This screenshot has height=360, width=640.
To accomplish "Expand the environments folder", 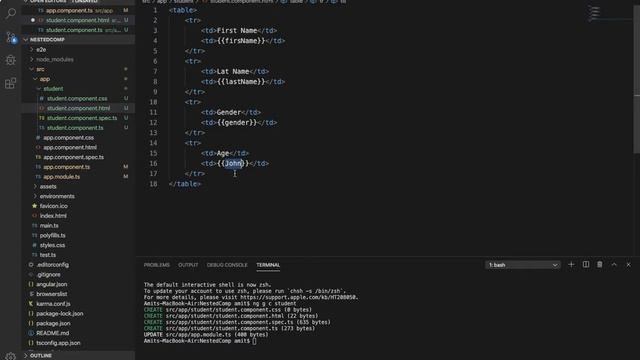I will (x=57, y=196).
